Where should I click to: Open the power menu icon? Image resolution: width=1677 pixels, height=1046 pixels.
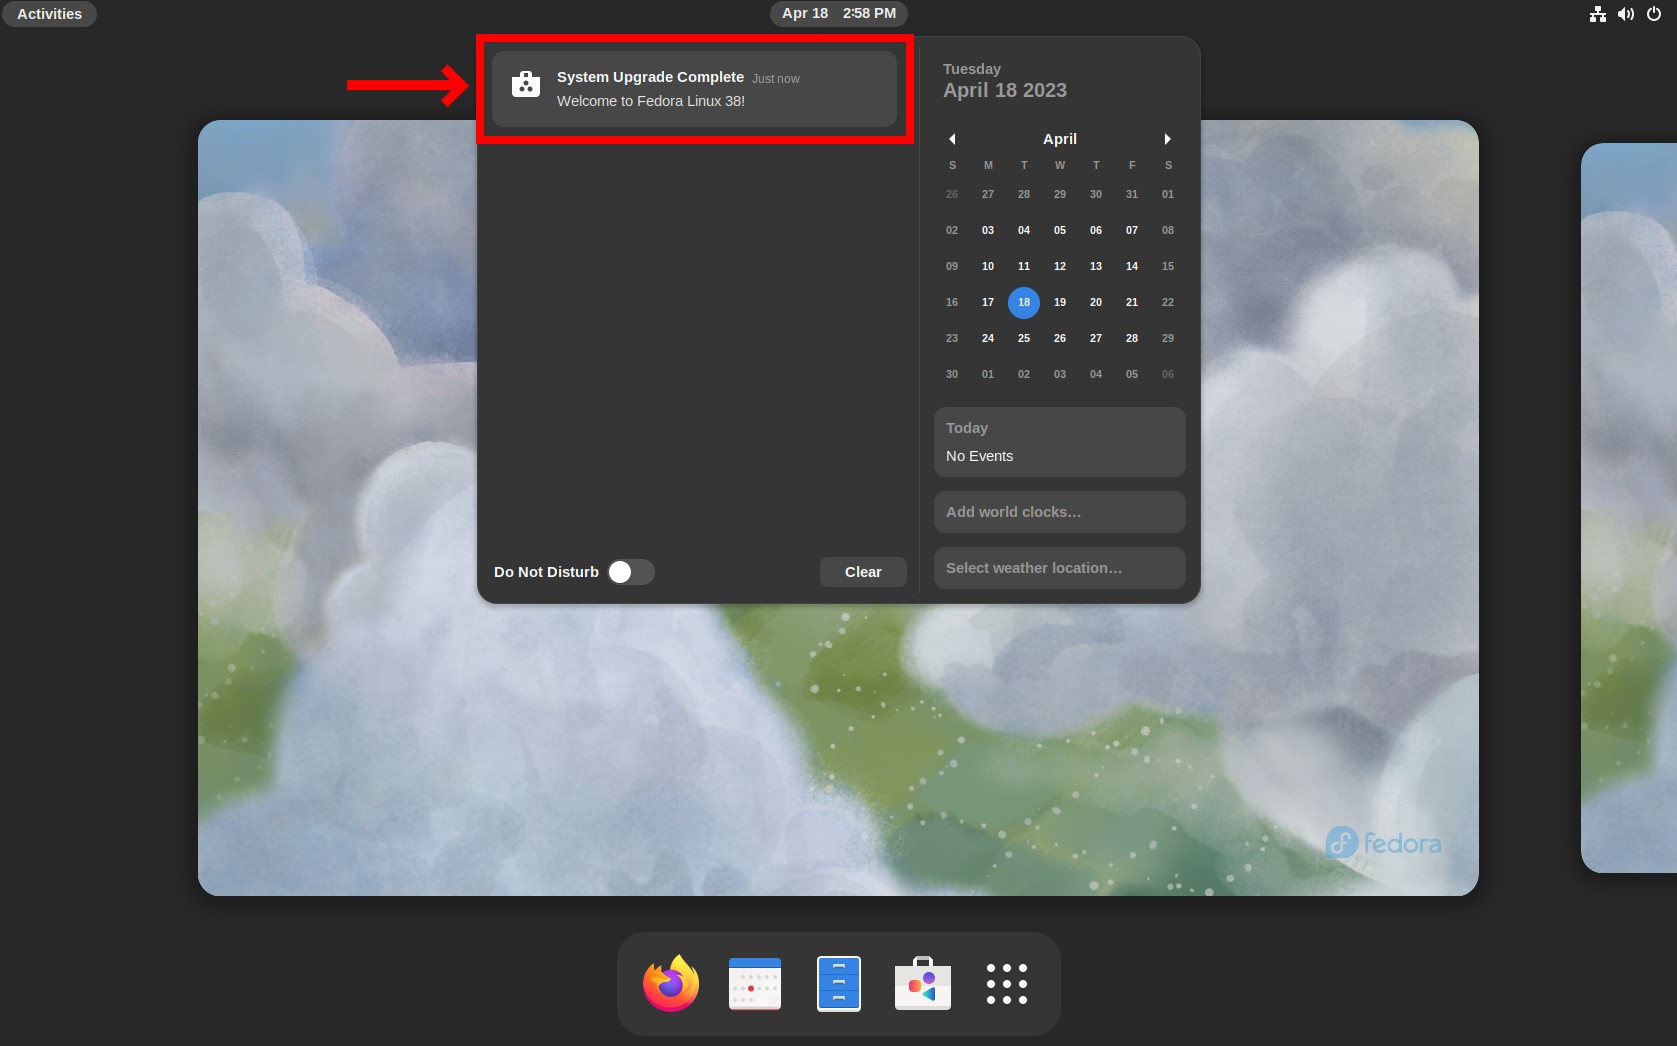click(1654, 14)
